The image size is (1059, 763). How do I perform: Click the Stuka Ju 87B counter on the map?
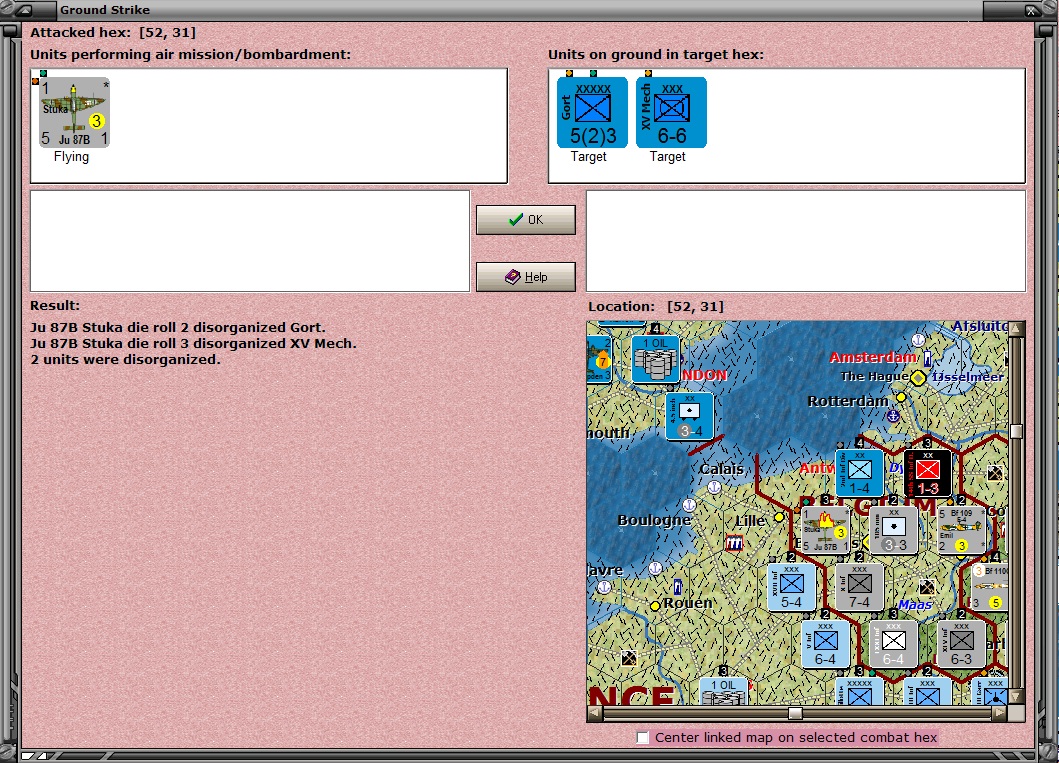(825, 530)
